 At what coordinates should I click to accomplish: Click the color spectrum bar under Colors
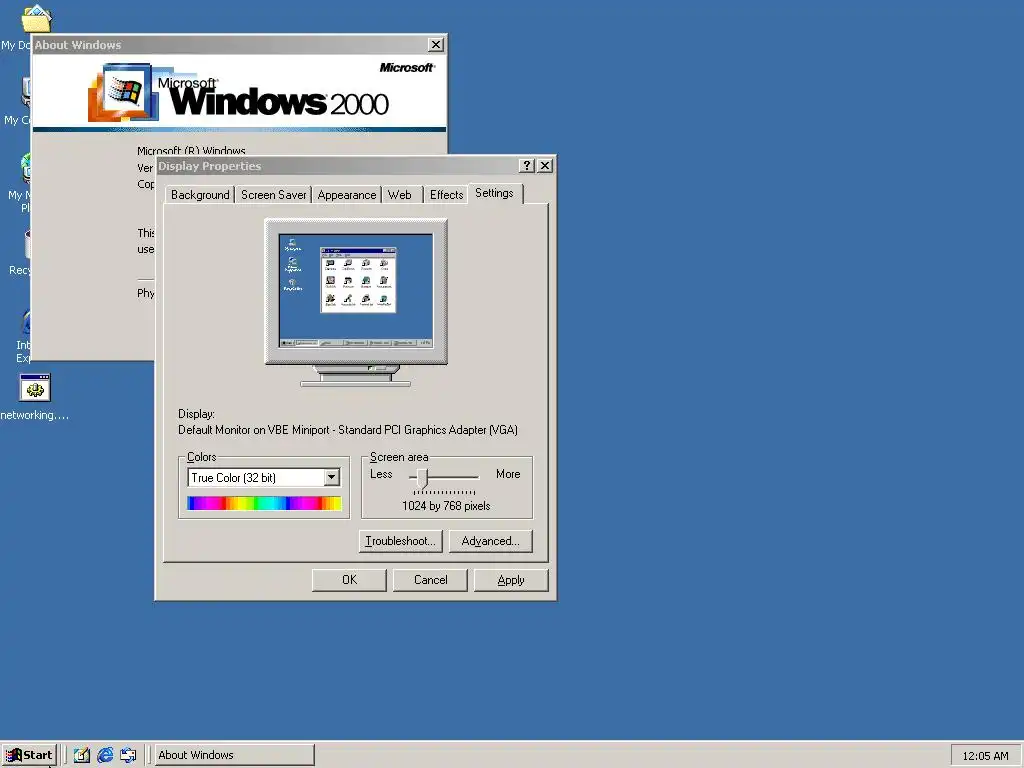[x=264, y=503]
